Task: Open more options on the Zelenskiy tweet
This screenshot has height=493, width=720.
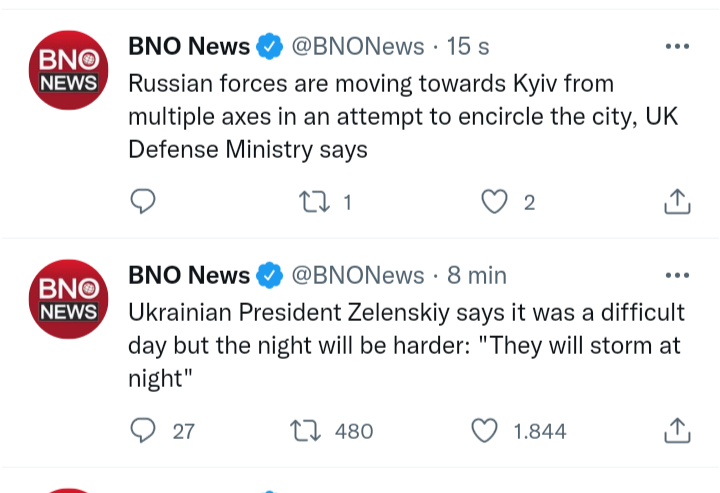Action: (x=677, y=275)
